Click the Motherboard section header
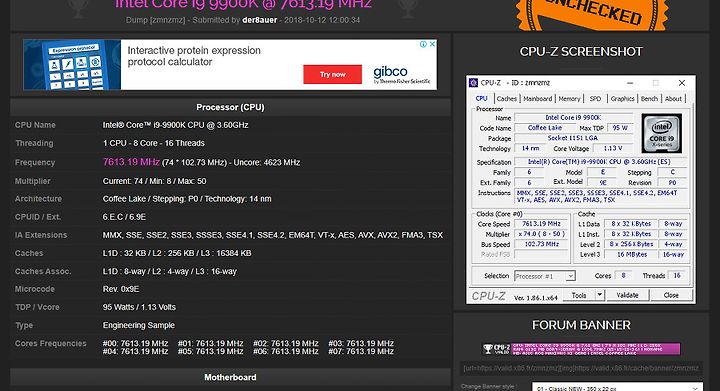 (230, 377)
